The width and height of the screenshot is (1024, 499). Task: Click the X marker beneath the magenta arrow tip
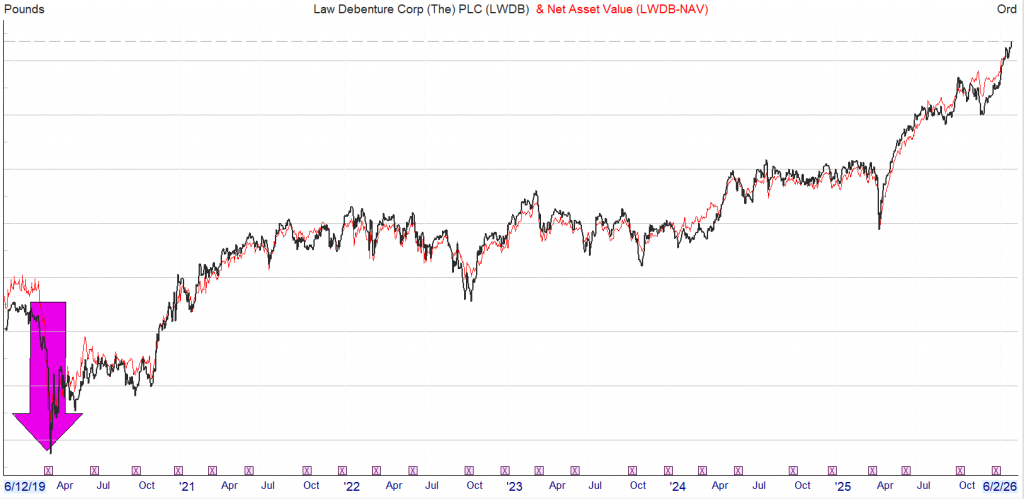click(x=52, y=469)
